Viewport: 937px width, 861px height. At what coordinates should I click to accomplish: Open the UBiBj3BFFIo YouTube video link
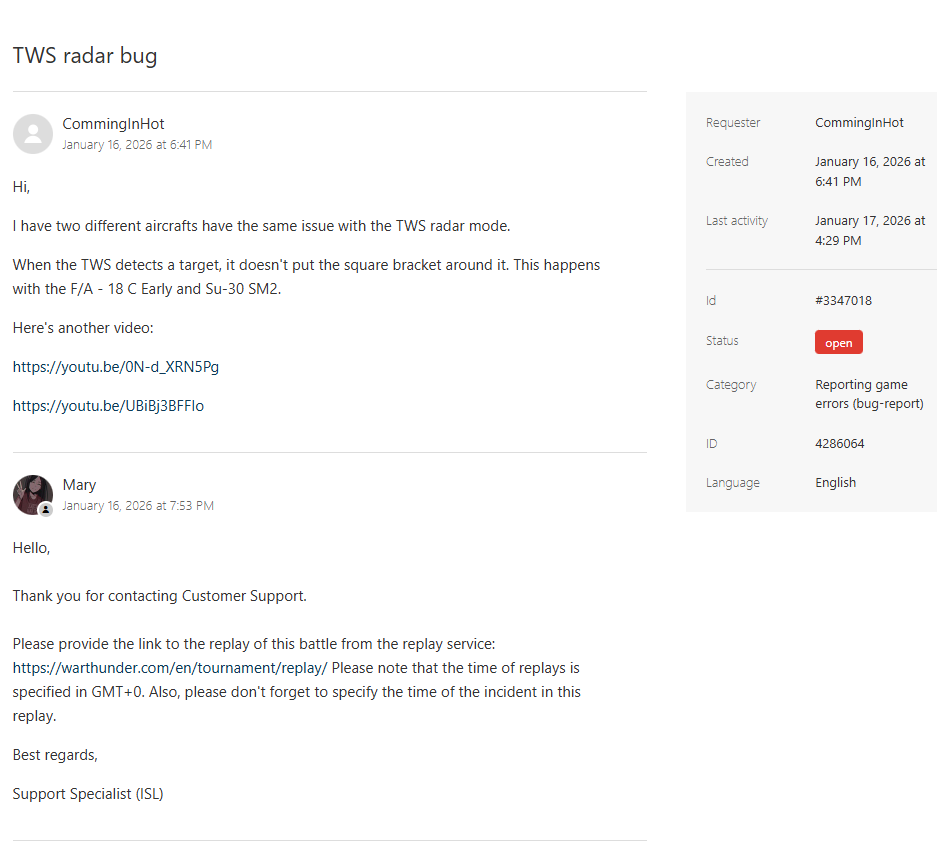coord(108,406)
